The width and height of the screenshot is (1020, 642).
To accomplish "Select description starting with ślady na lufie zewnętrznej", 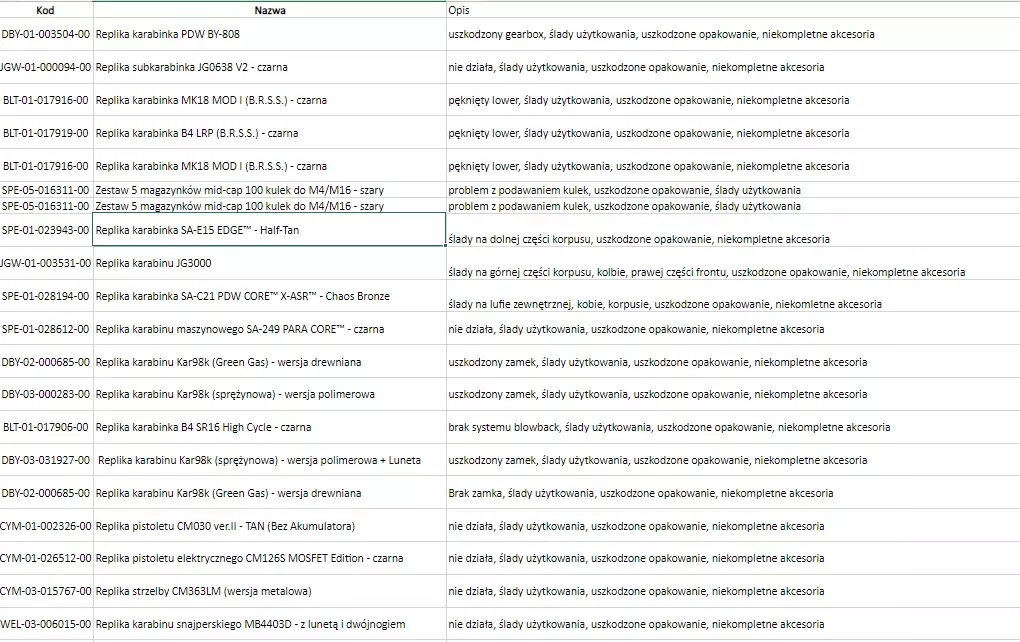I will point(665,304).
